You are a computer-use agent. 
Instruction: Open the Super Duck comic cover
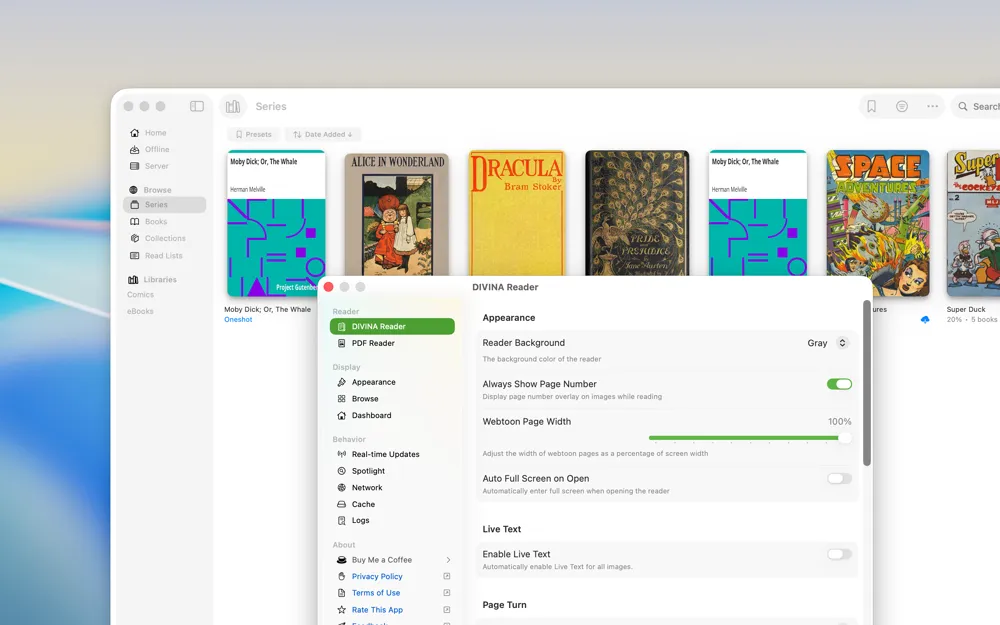973,223
